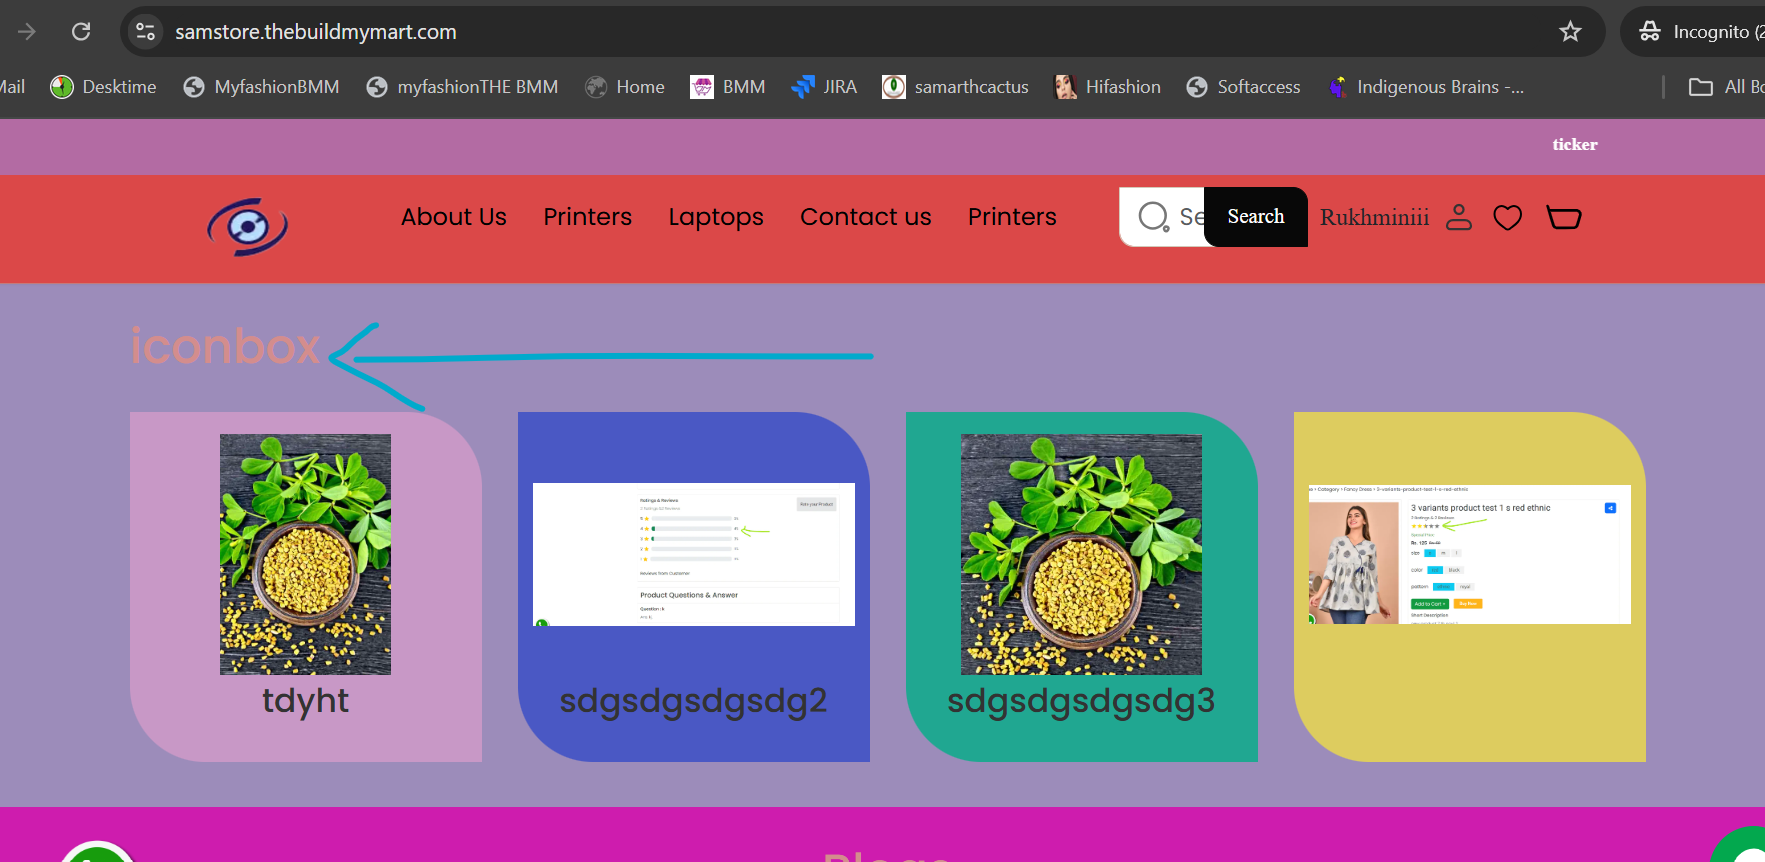The image size is (1765, 862).
Task: Open the Indigenous Brains bookmark
Action: 1425,87
